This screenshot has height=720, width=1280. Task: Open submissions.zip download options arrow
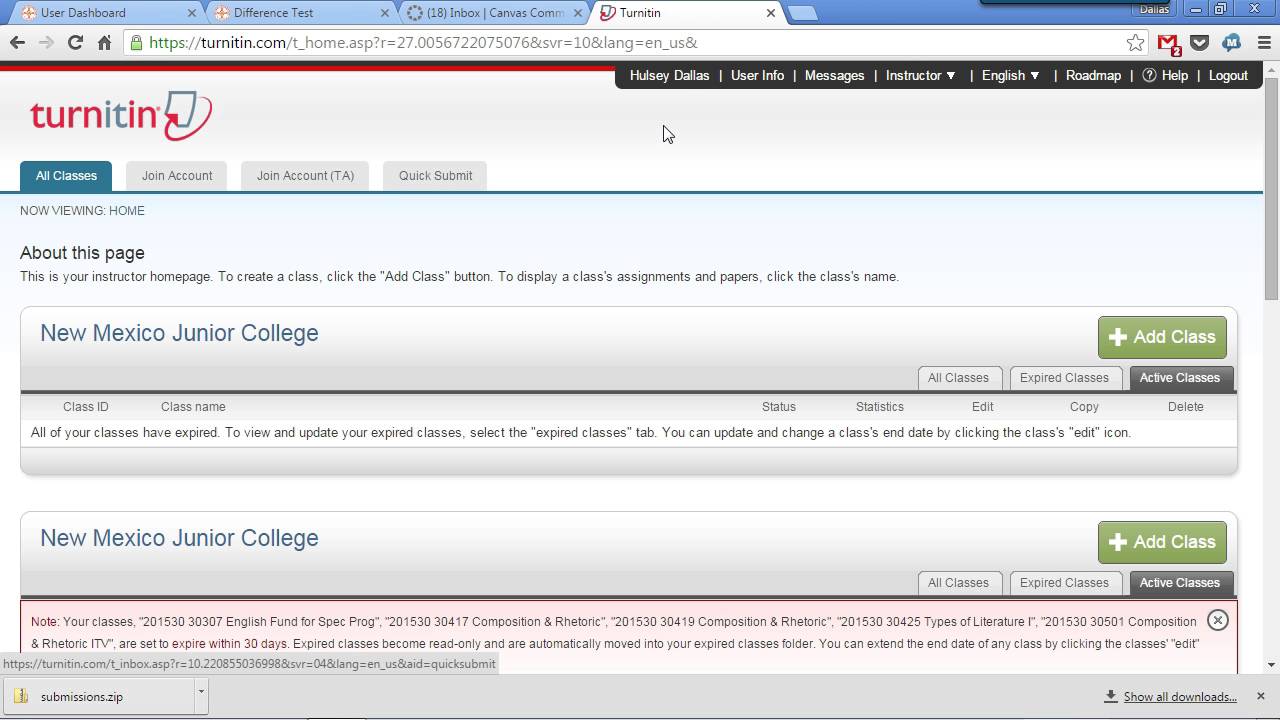[x=201, y=691]
